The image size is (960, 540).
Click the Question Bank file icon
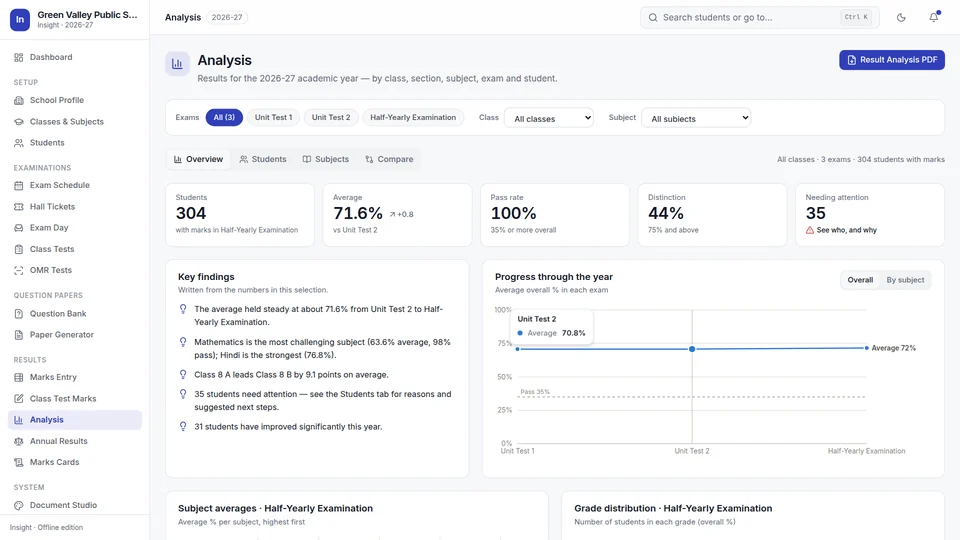coord(18,313)
